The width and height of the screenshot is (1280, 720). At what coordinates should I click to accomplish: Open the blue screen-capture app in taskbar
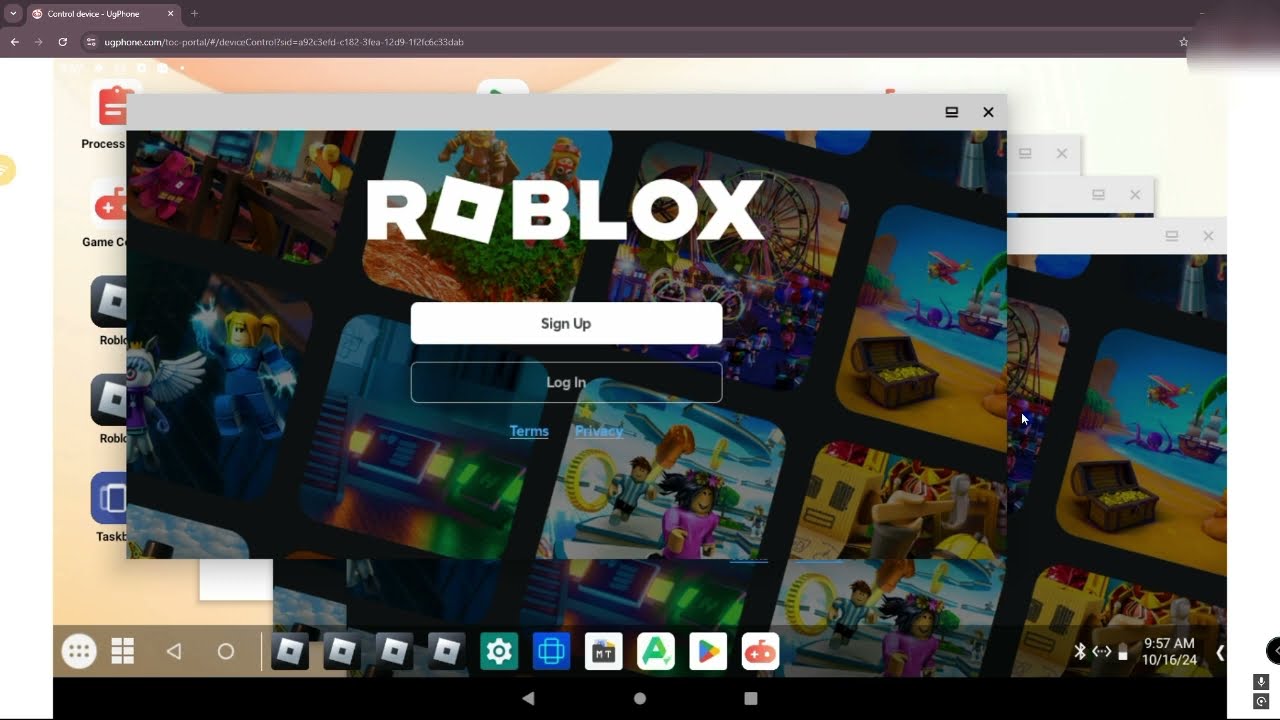pyautogui.click(x=551, y=652)
